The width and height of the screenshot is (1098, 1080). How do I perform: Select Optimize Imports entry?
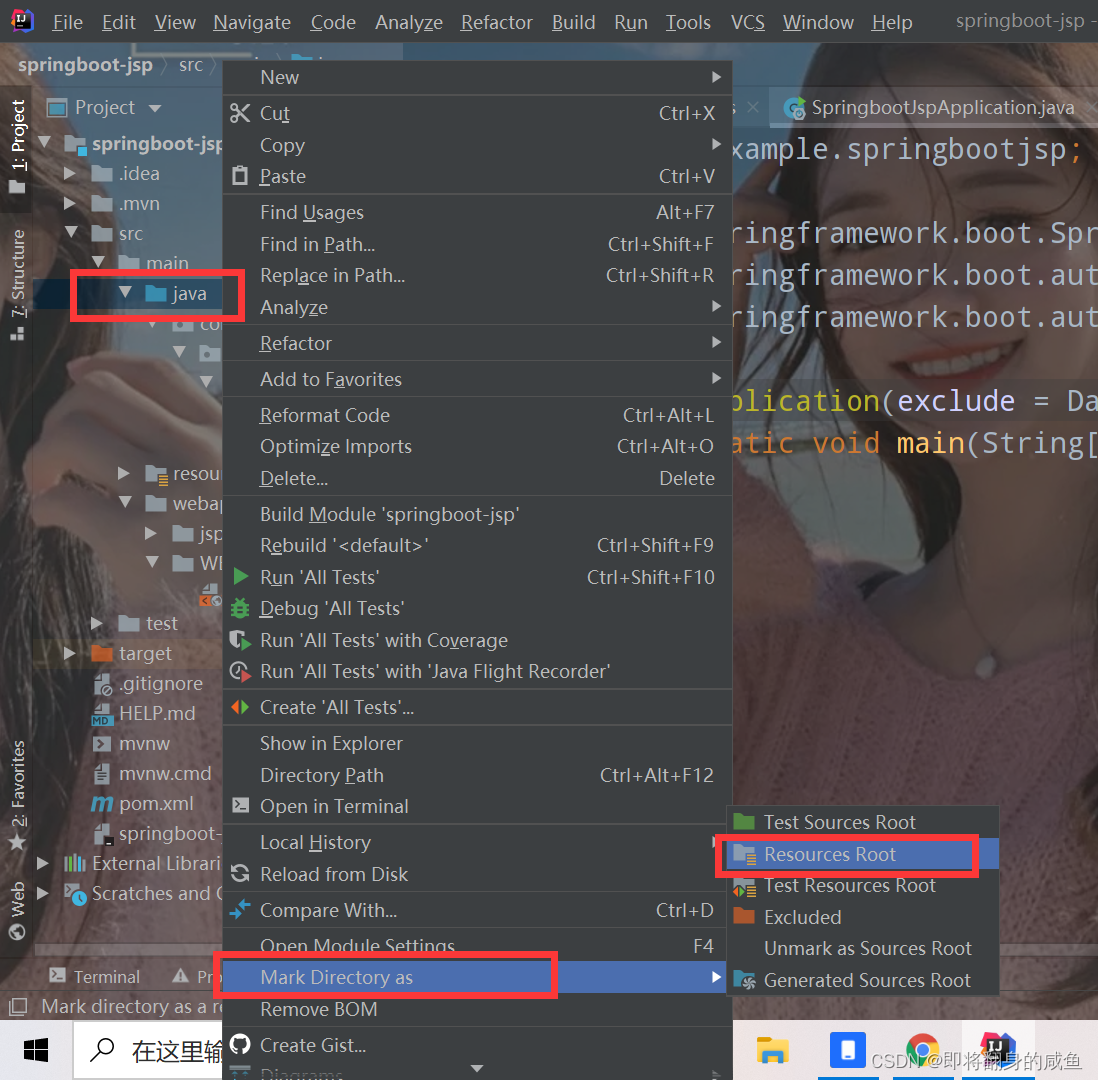point(478,446)
